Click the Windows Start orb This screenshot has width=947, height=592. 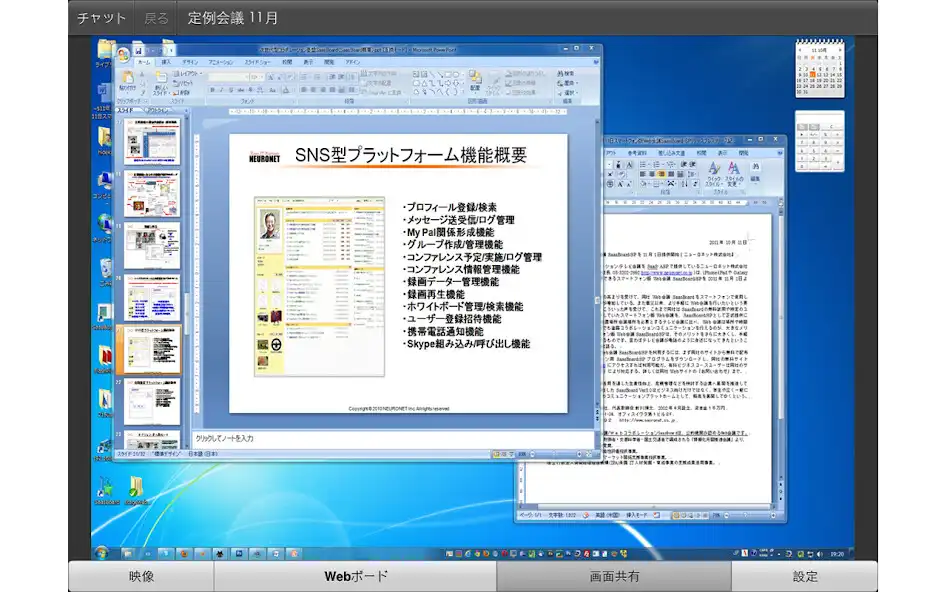[x=101, y=553]
